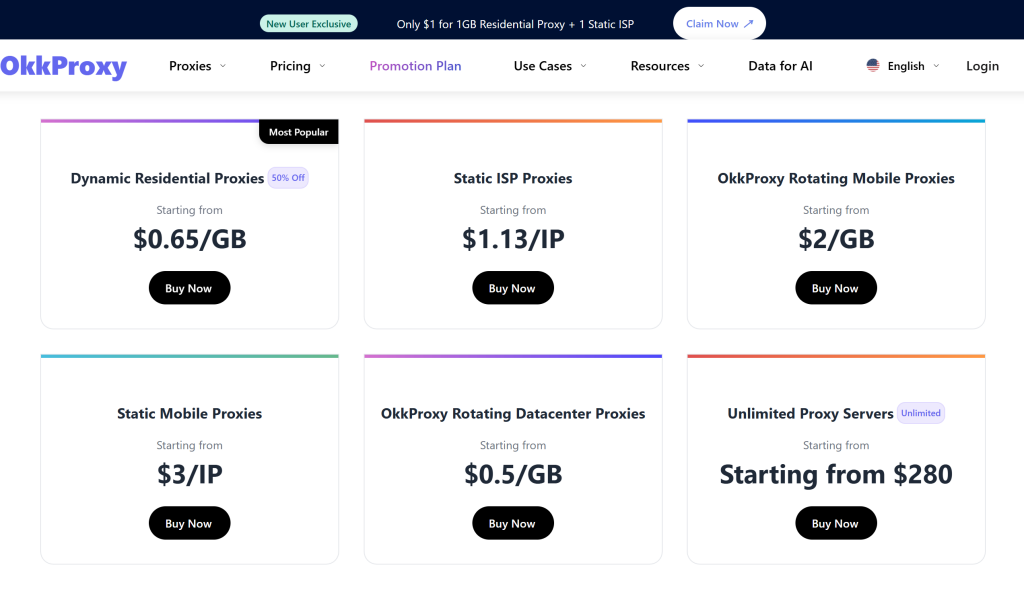
Task: Click the US flag language icon
Action: tap(873, 66)
